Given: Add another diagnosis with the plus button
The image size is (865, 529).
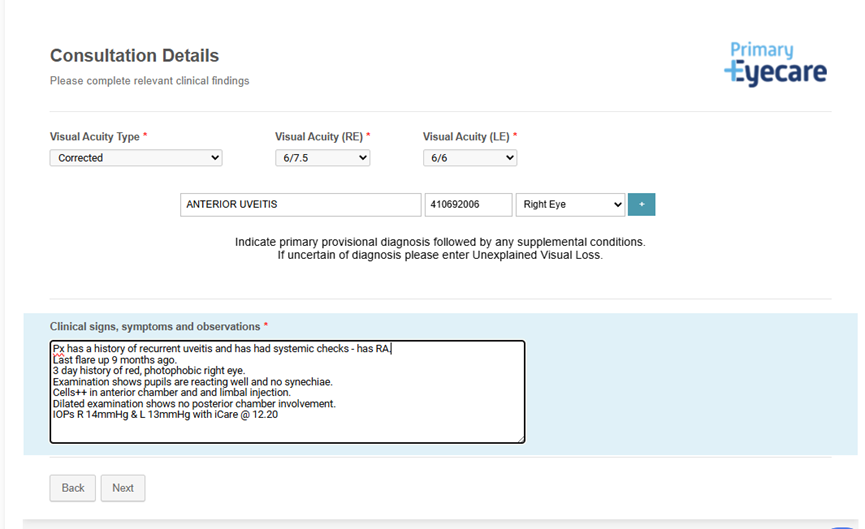Looking at the screenshot, I should point(642,205).
